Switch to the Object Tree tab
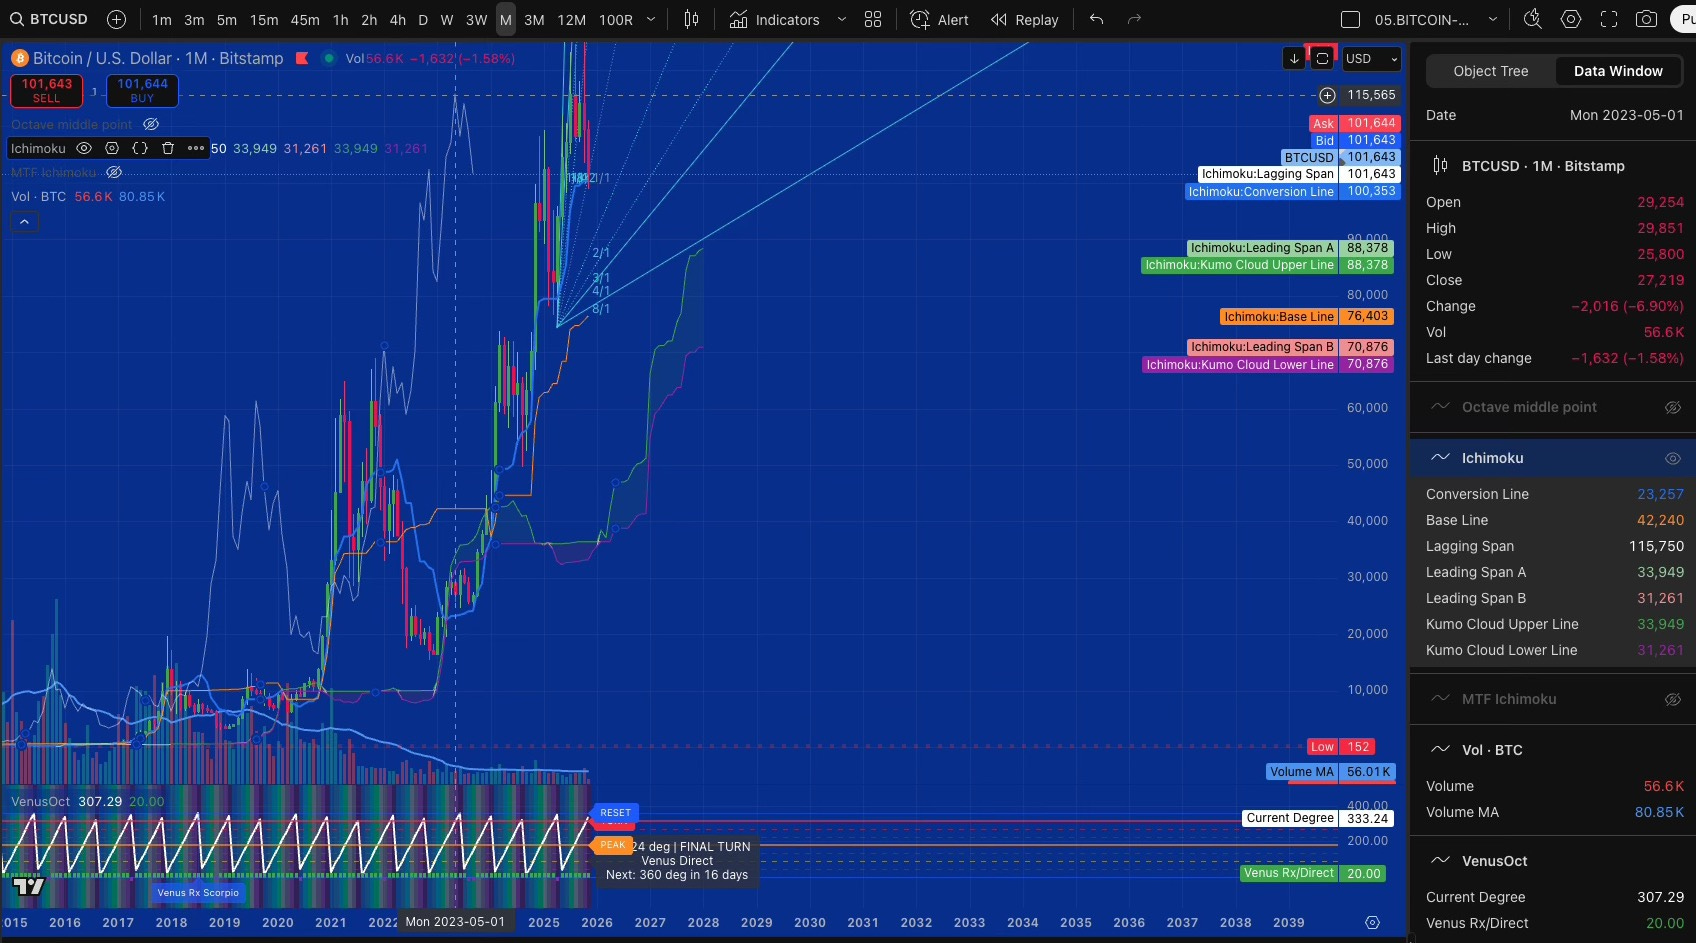The height and width of the screenshot is (943, 1696). [1490, 71]
